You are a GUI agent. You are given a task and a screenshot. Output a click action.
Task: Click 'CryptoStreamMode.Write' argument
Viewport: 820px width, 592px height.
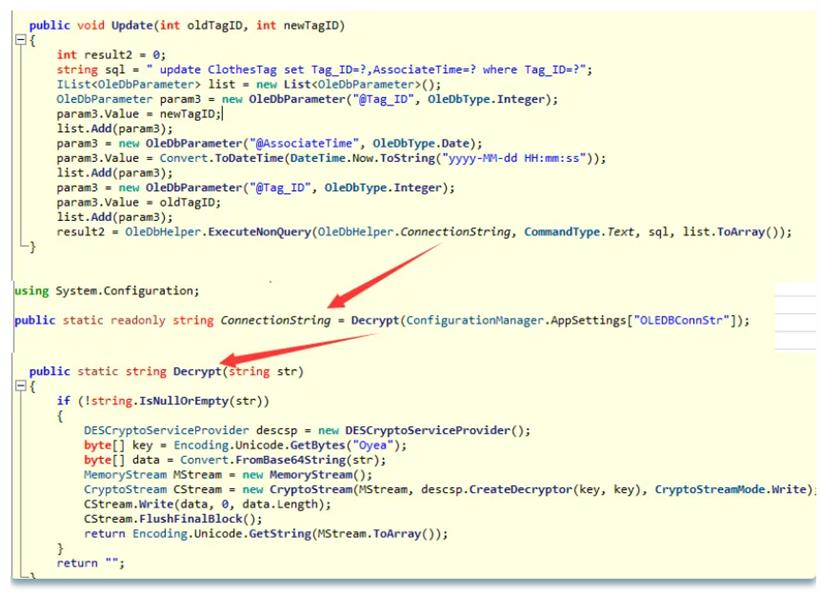coord(731,489)
